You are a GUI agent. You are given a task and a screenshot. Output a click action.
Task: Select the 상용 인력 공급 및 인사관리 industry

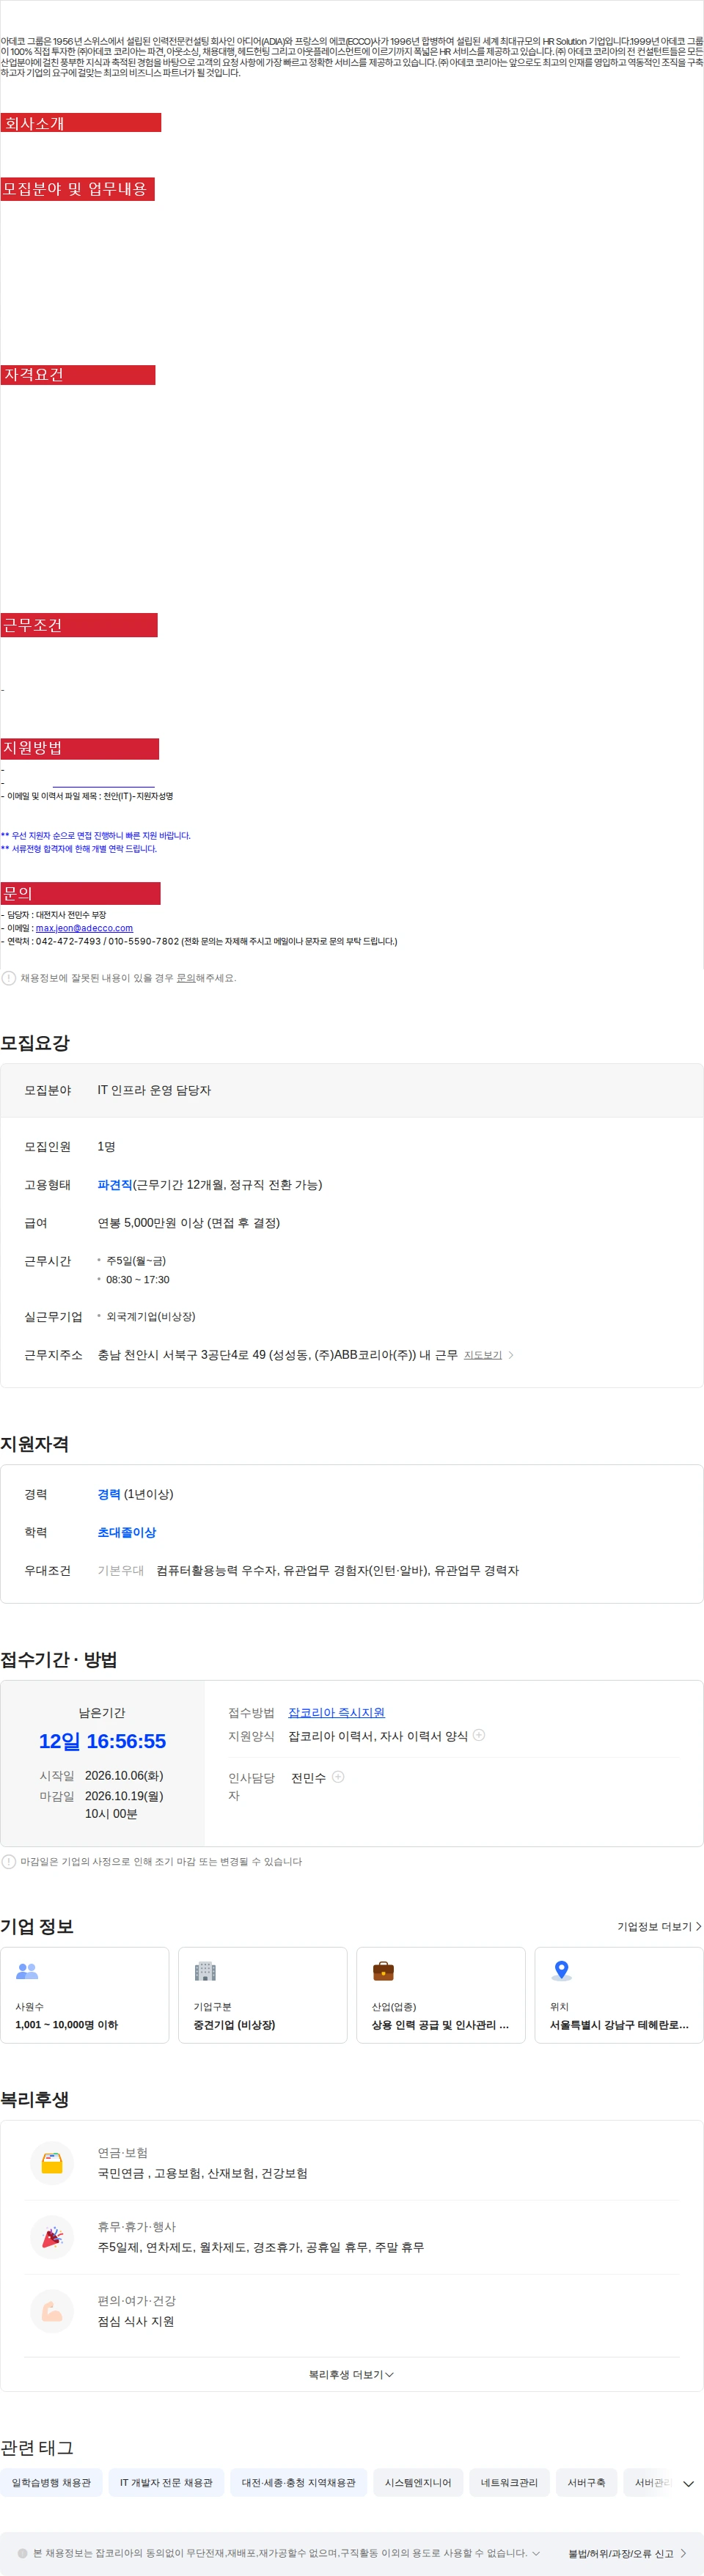point(441,2025)
